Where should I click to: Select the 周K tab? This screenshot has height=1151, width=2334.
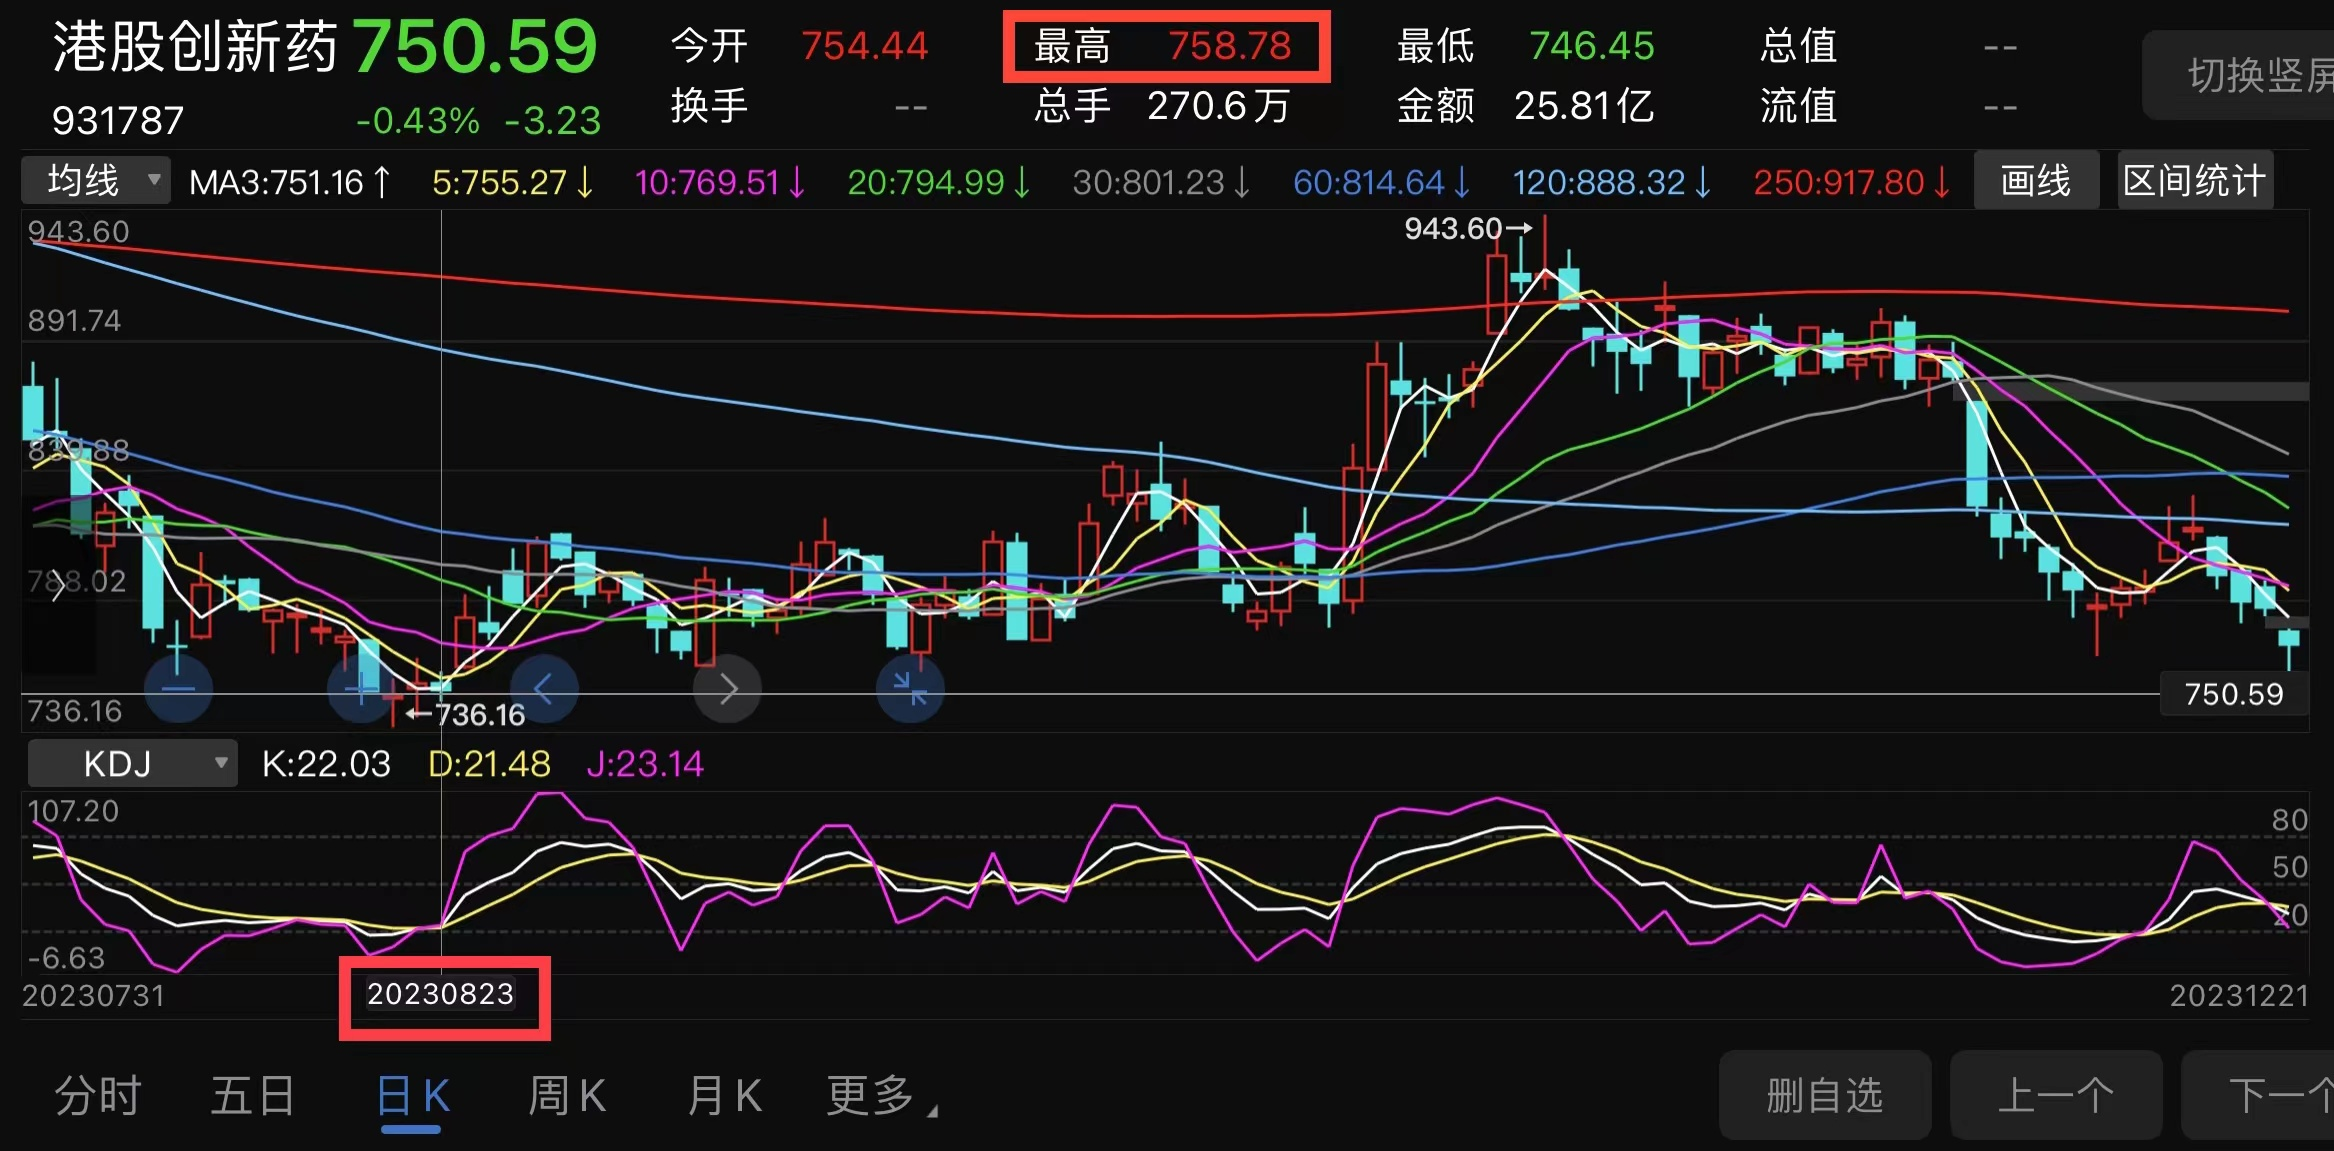click(567, 1095)
